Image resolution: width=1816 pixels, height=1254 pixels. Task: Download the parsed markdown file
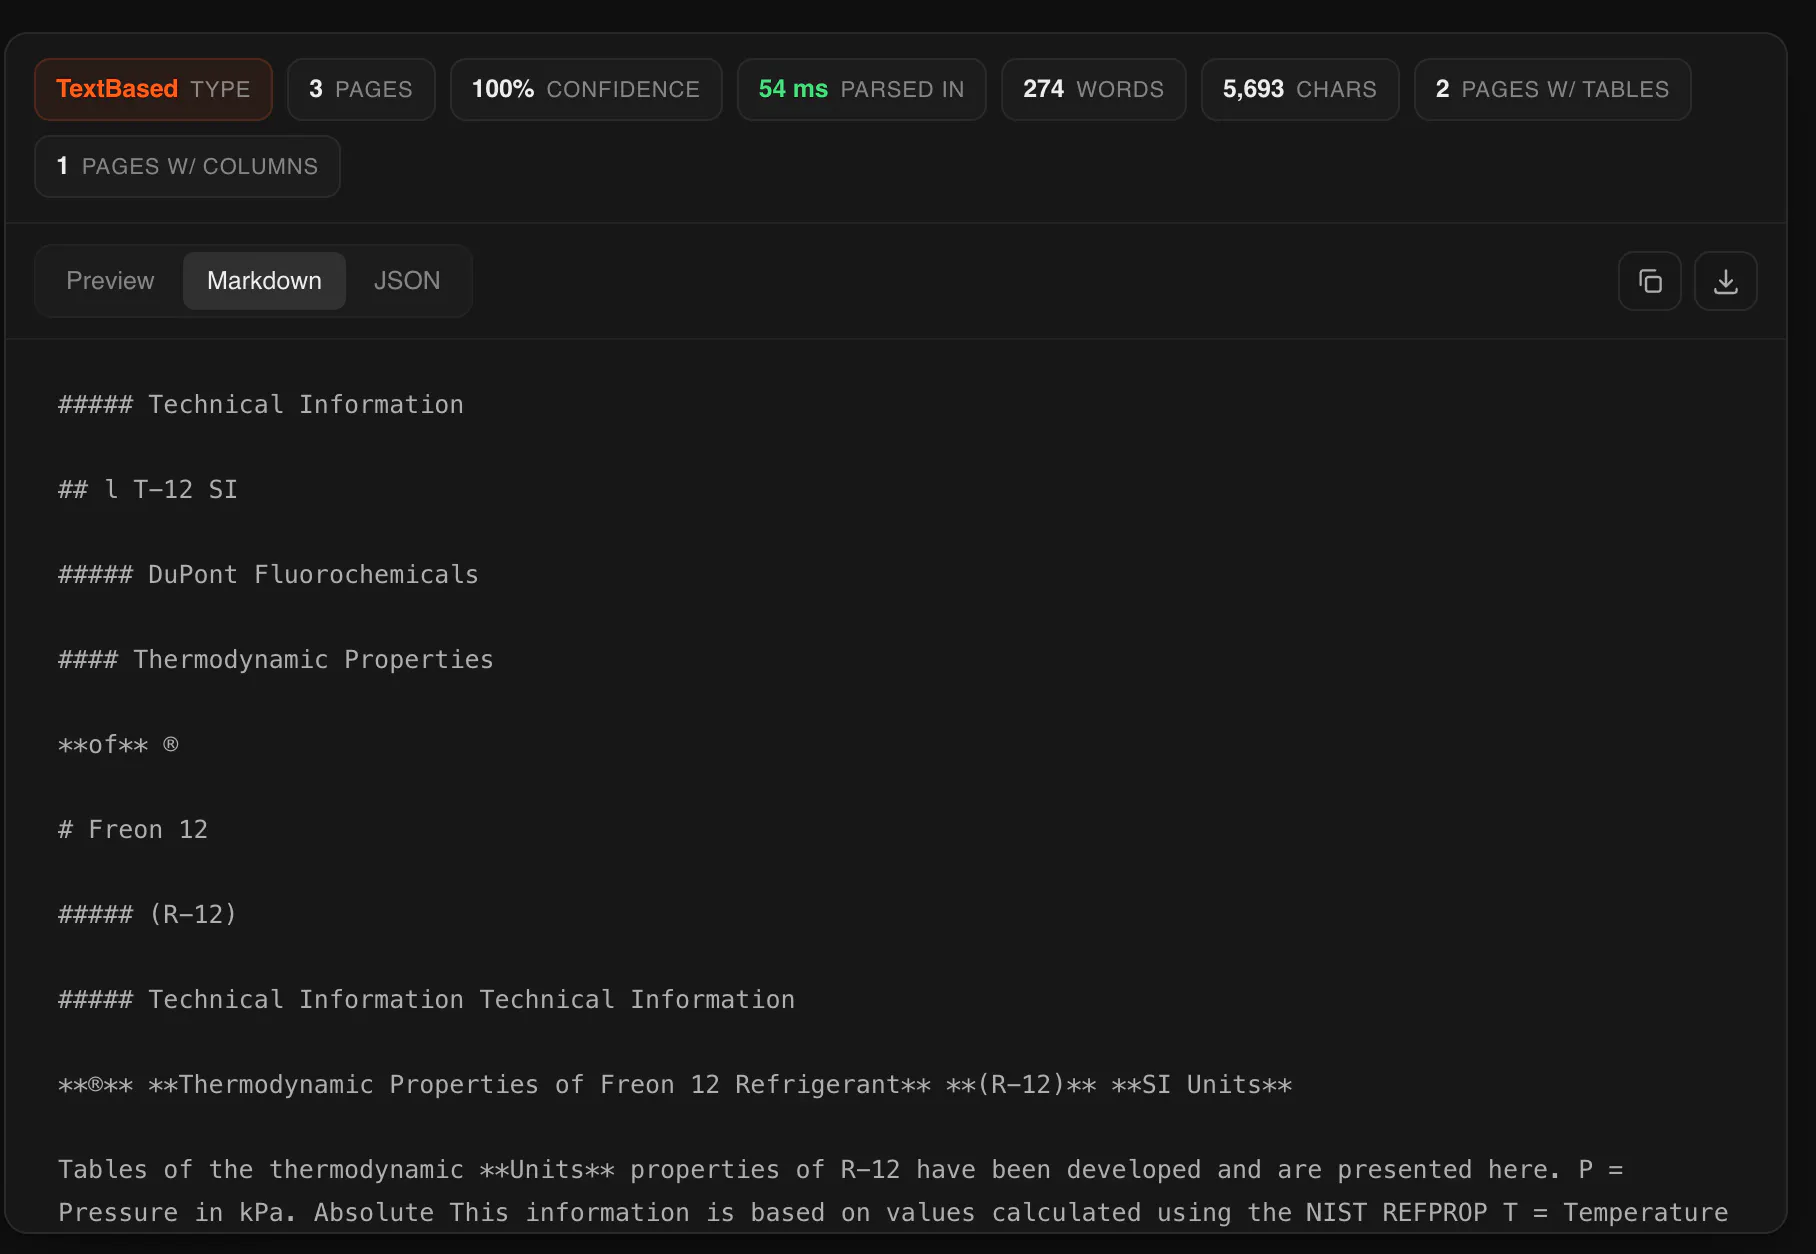pos(1725,281)
